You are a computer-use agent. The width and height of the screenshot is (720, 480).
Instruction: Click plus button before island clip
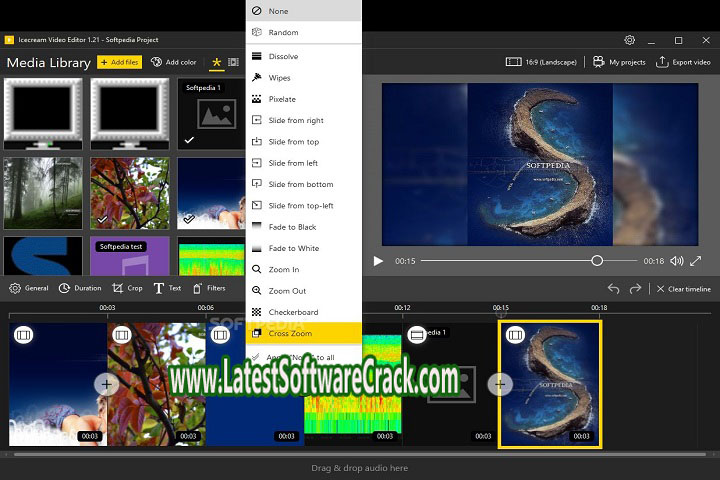[500, 384]
